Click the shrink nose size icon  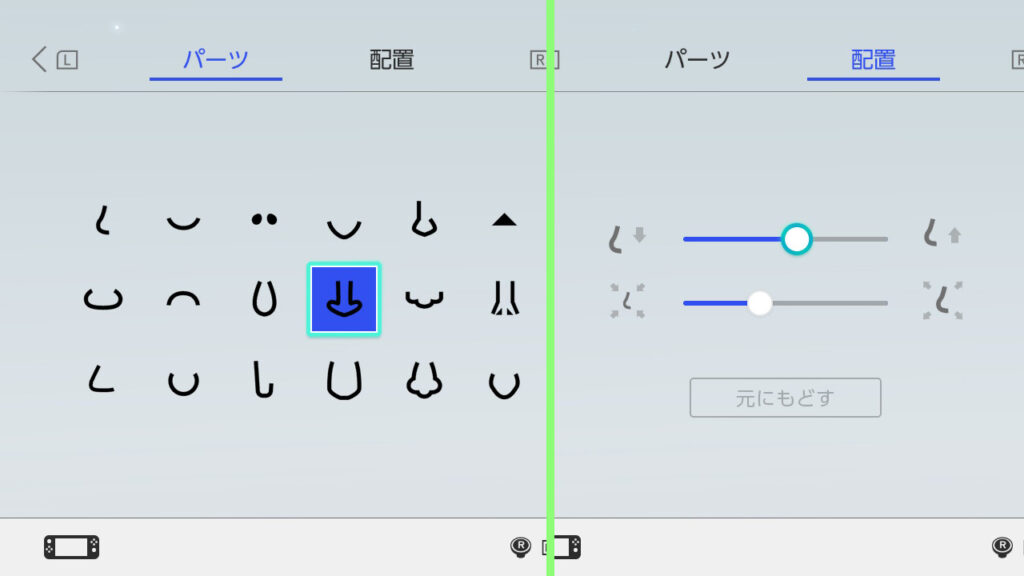(x=628, y=300)
